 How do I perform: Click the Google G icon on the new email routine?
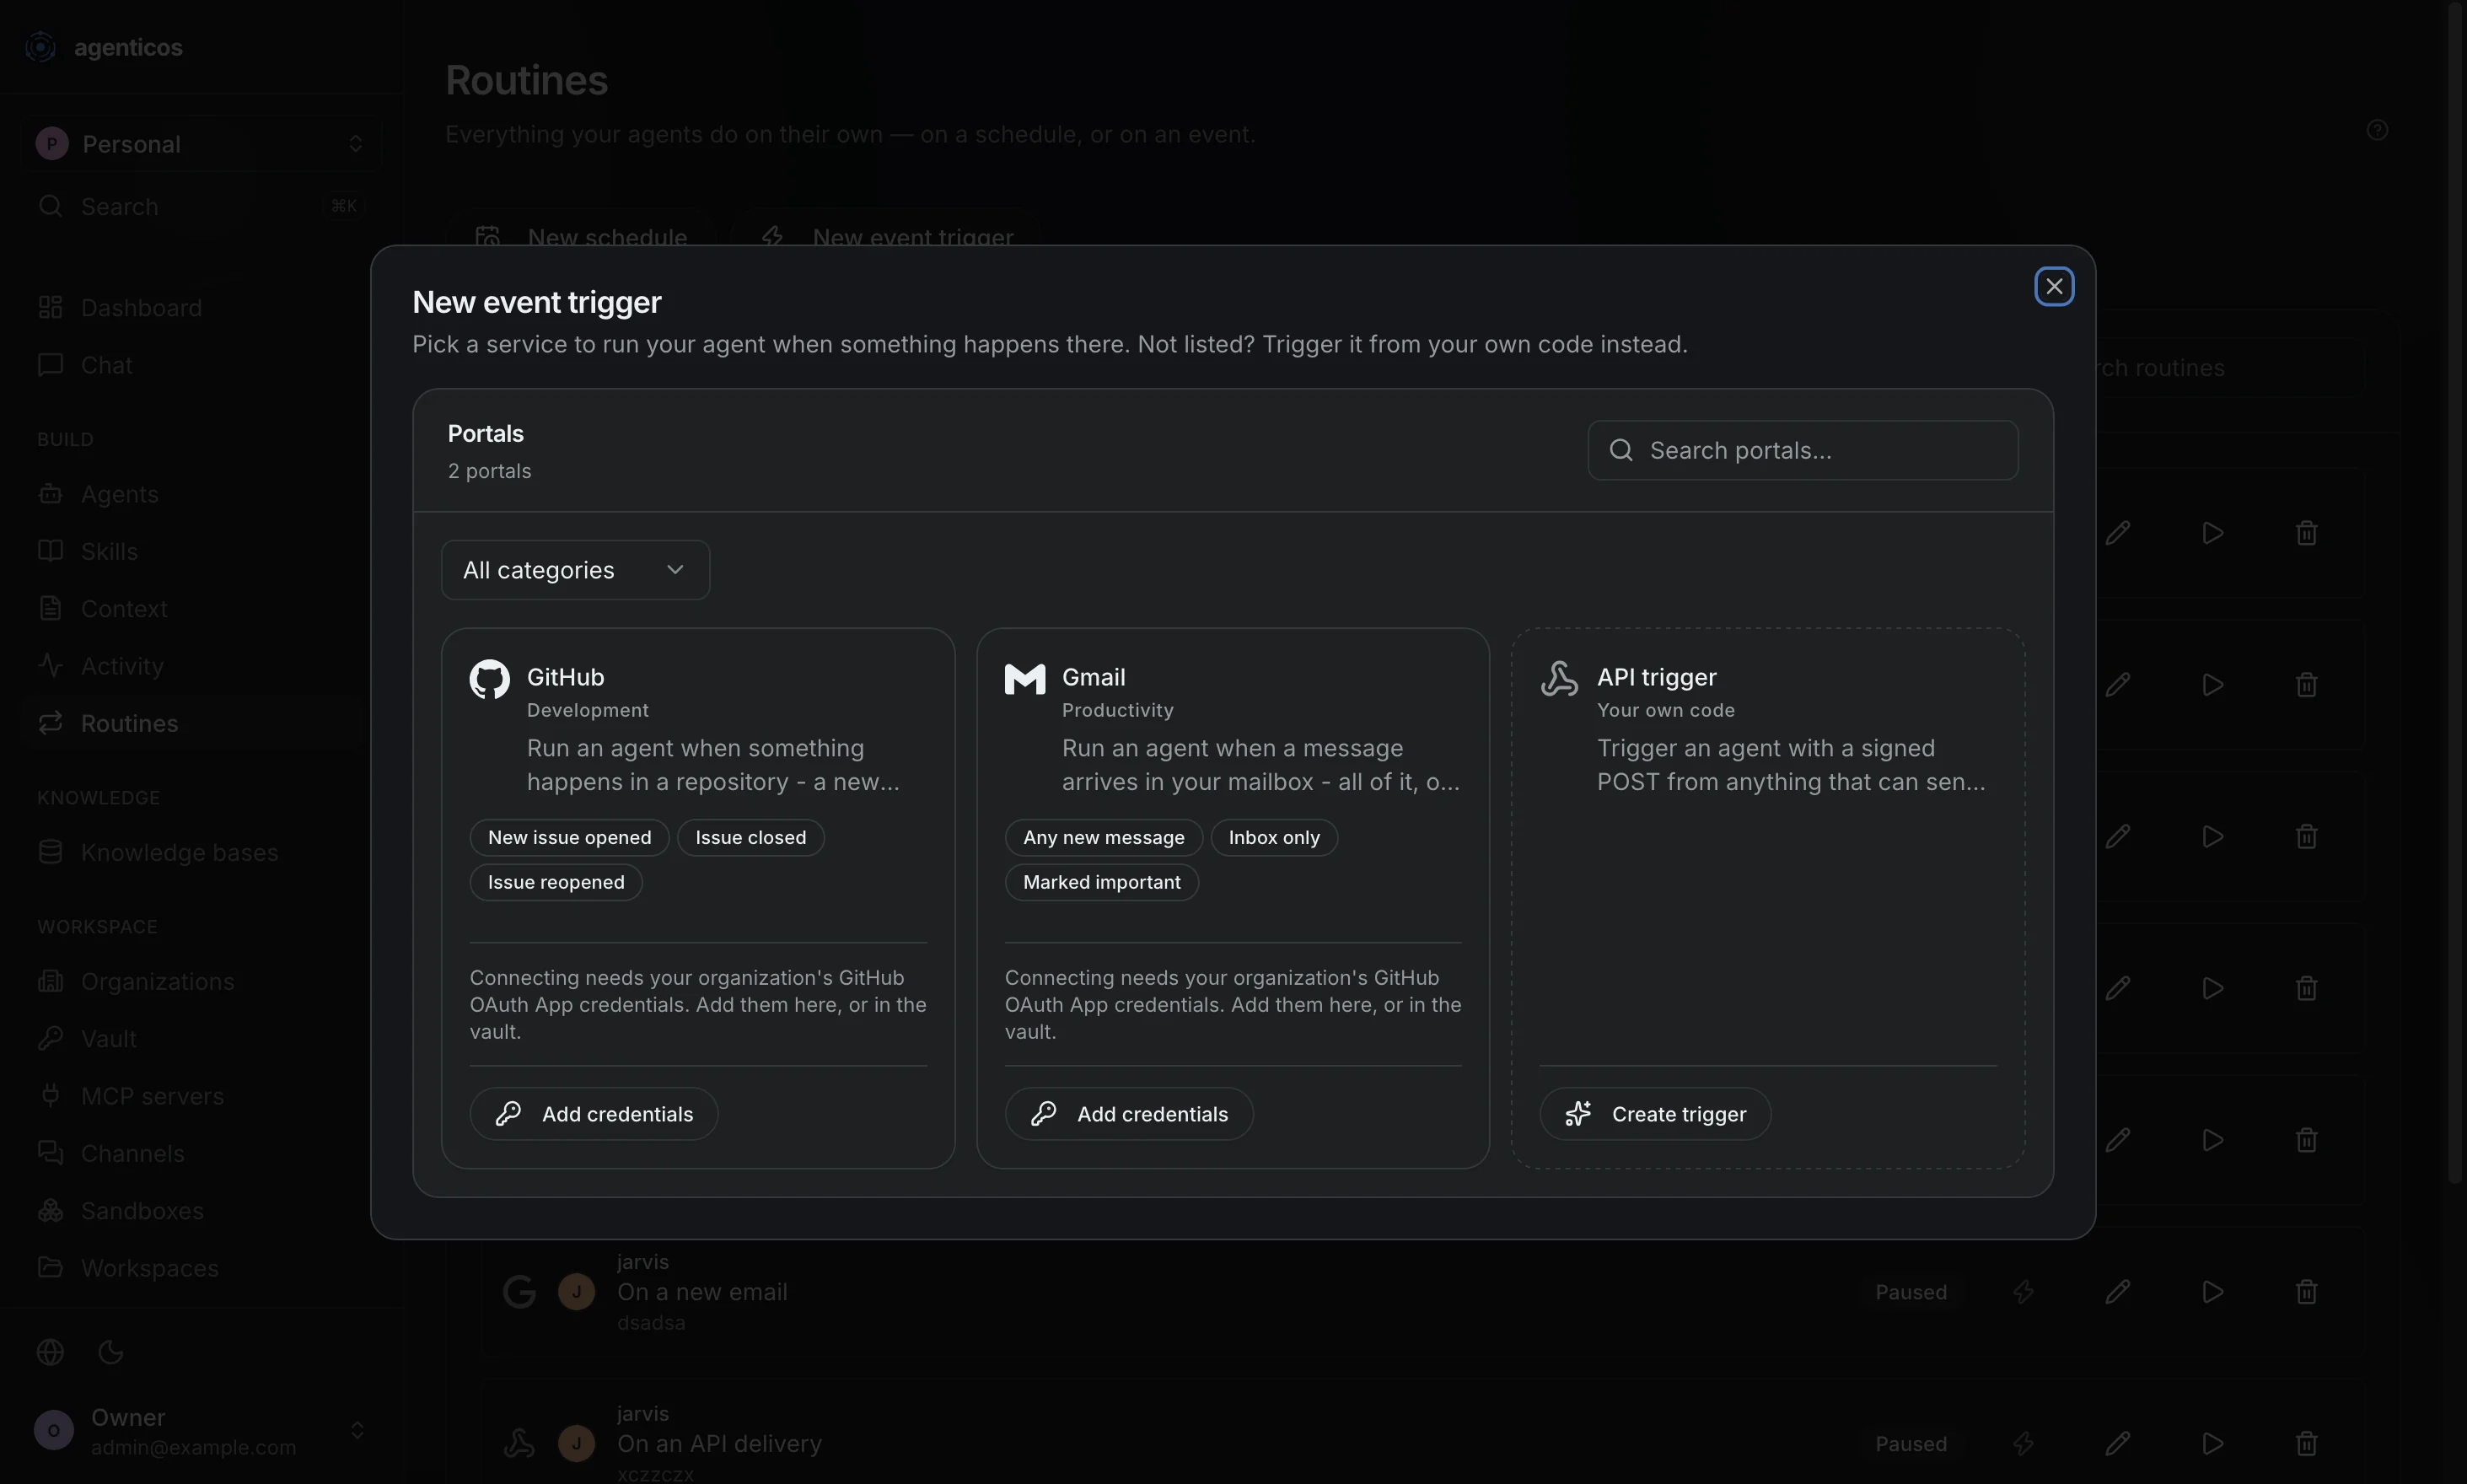(x=519, y=1292)
